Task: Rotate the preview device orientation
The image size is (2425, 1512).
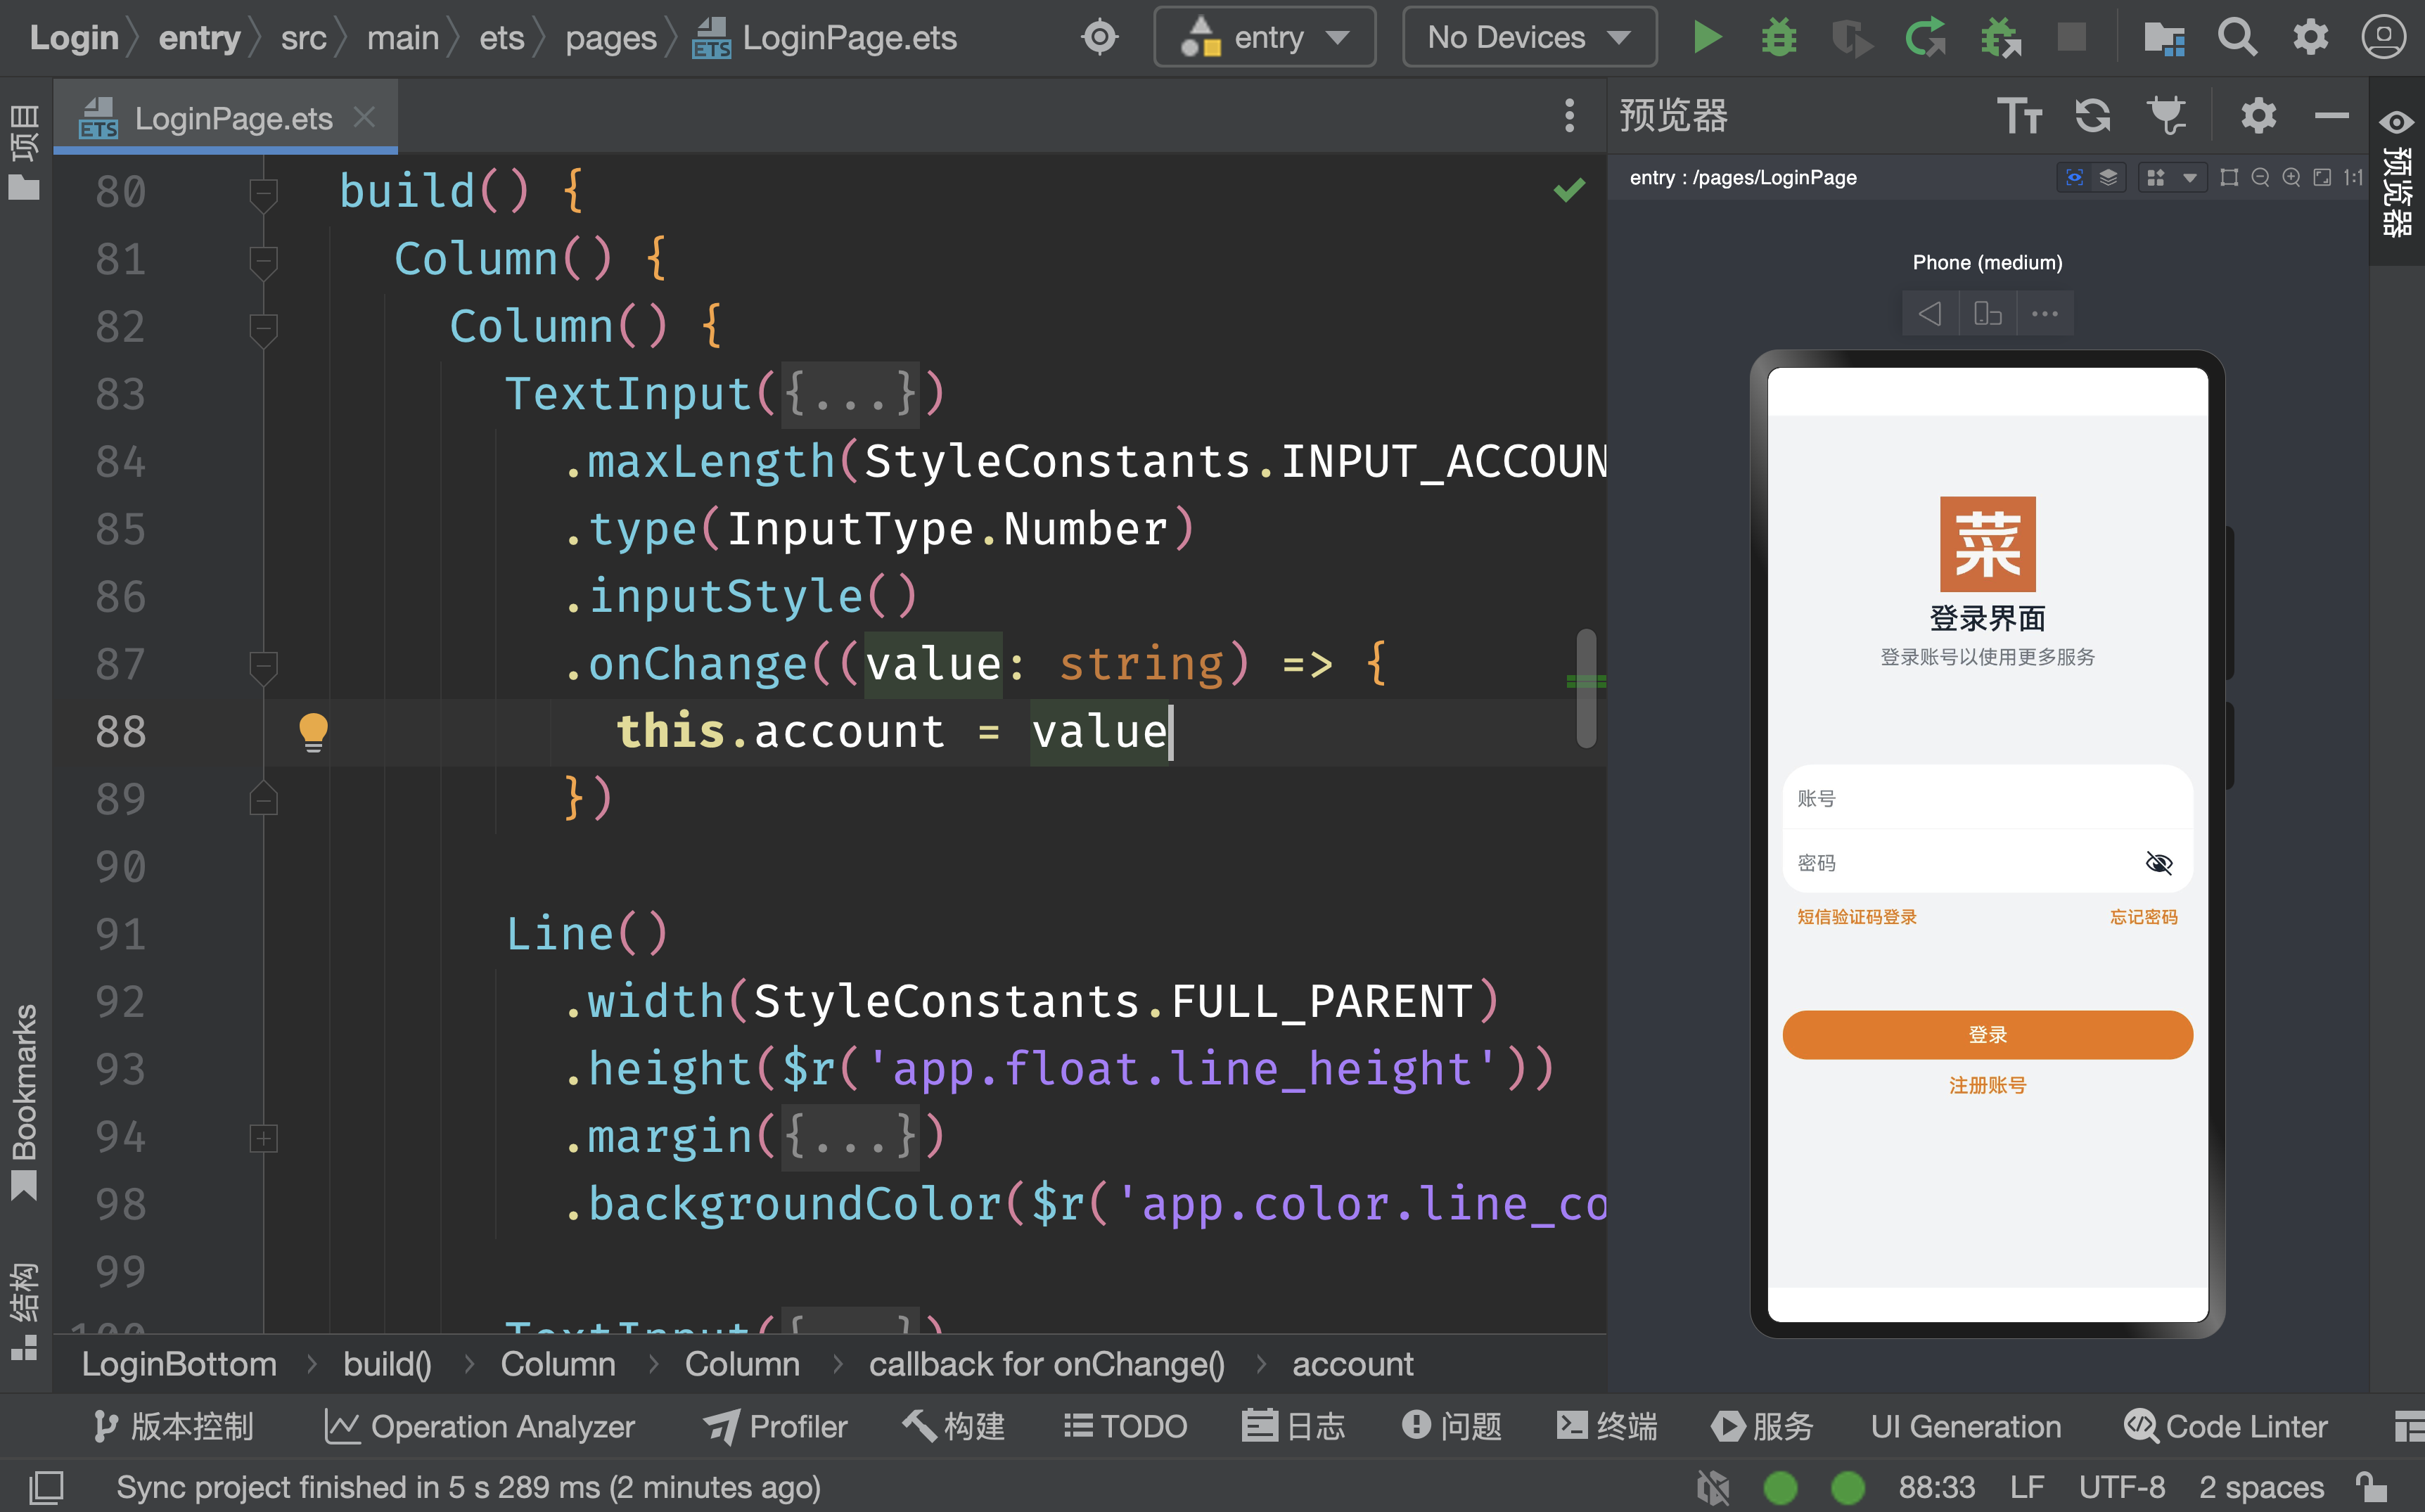Action: (1987, 314)
